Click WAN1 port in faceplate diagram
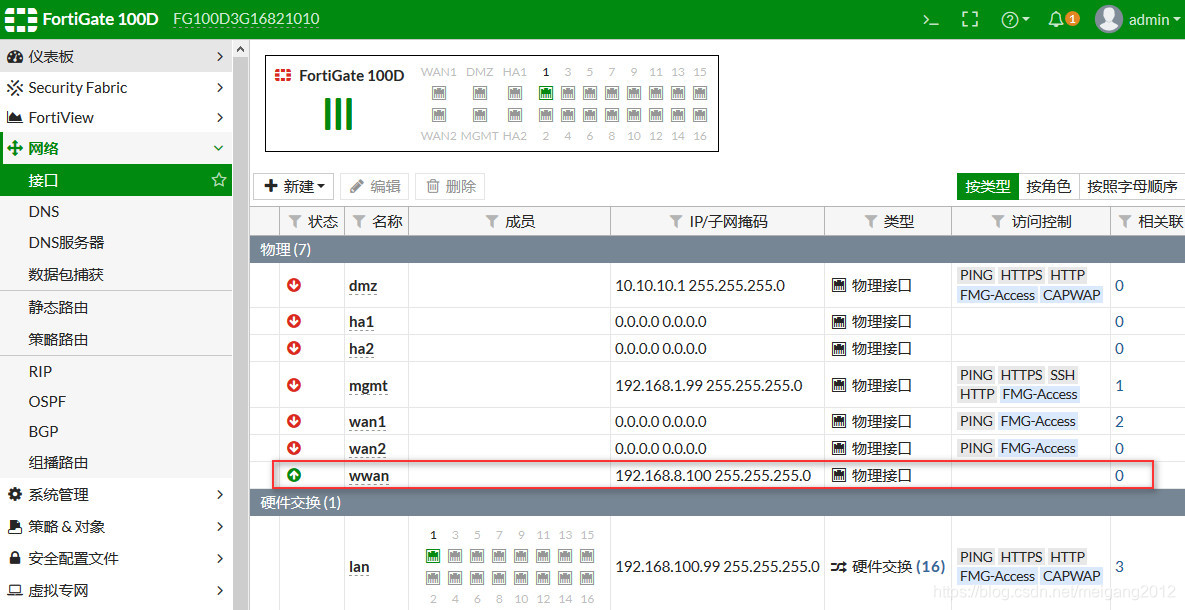 [438, 93]
